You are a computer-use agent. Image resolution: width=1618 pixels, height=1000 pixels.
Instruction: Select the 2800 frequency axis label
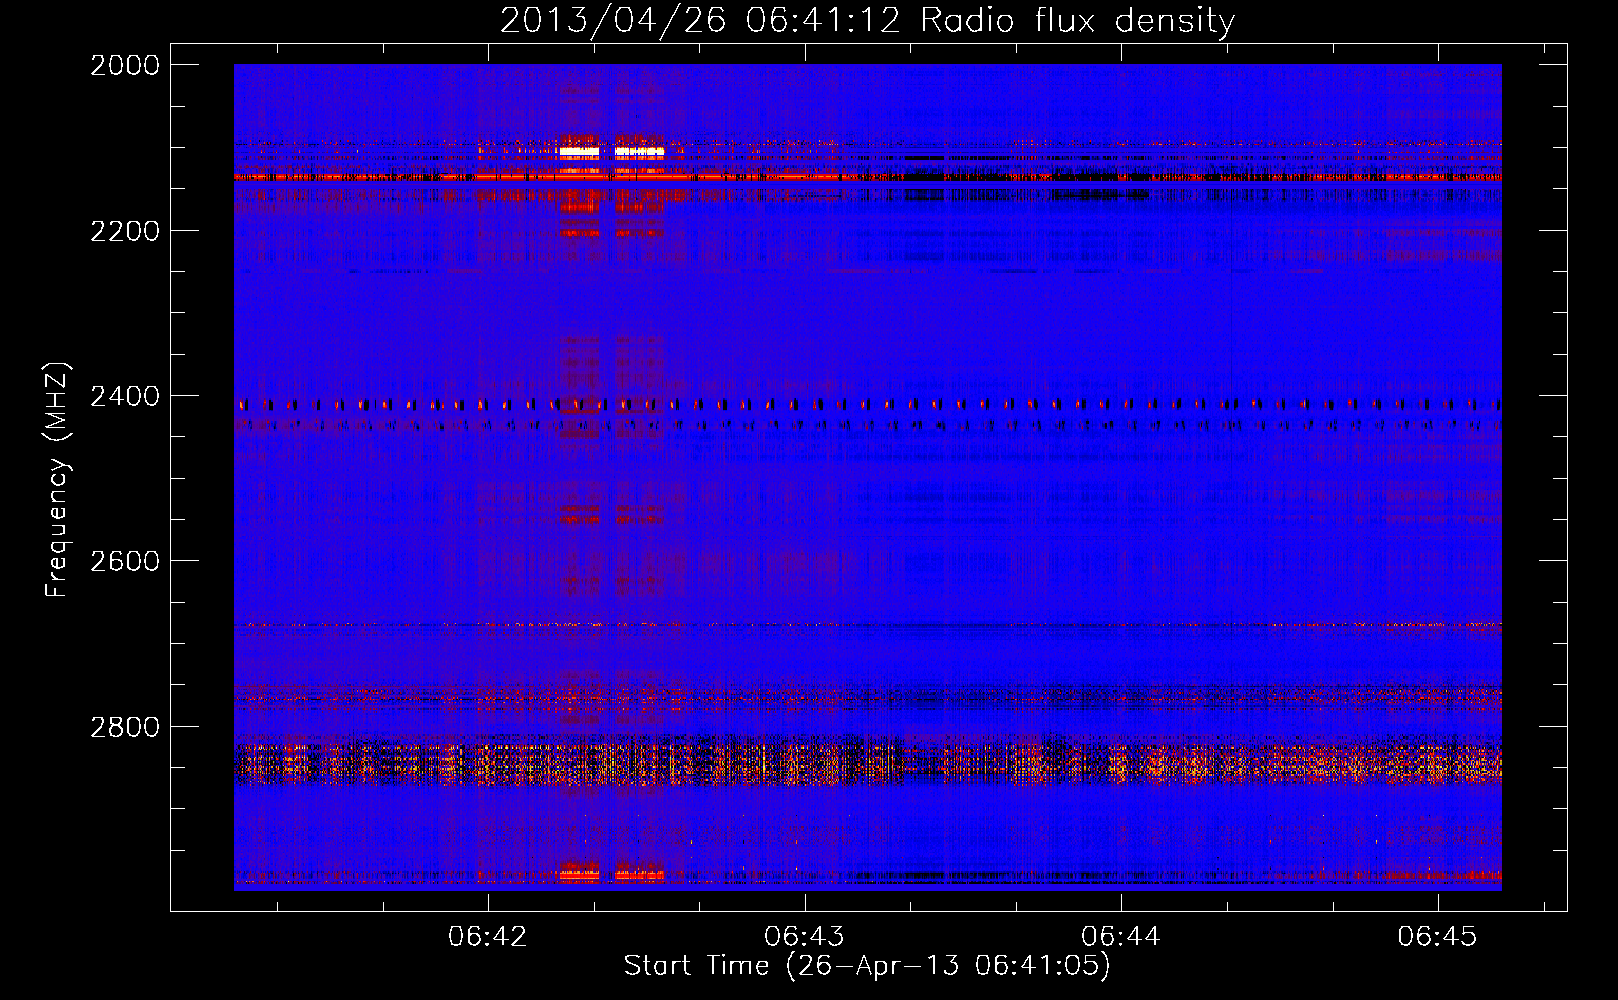click(125, 727)
